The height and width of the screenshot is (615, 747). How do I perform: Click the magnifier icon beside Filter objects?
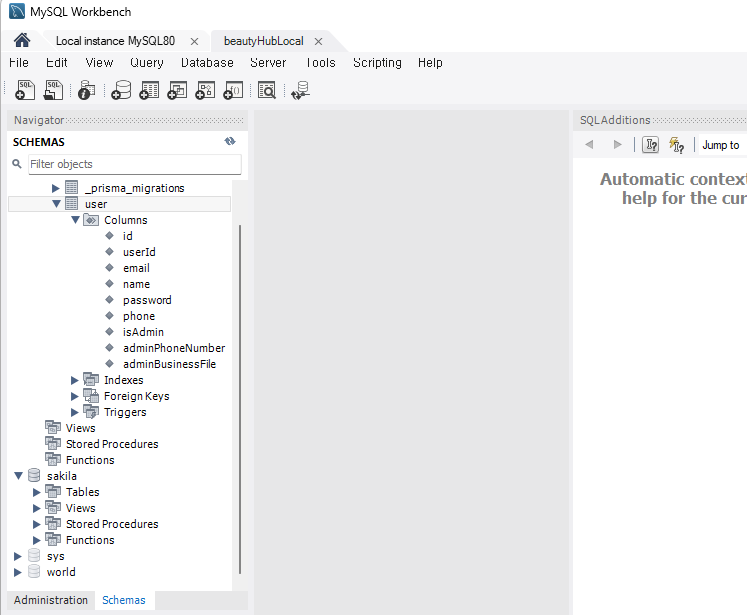coord(17,164)
